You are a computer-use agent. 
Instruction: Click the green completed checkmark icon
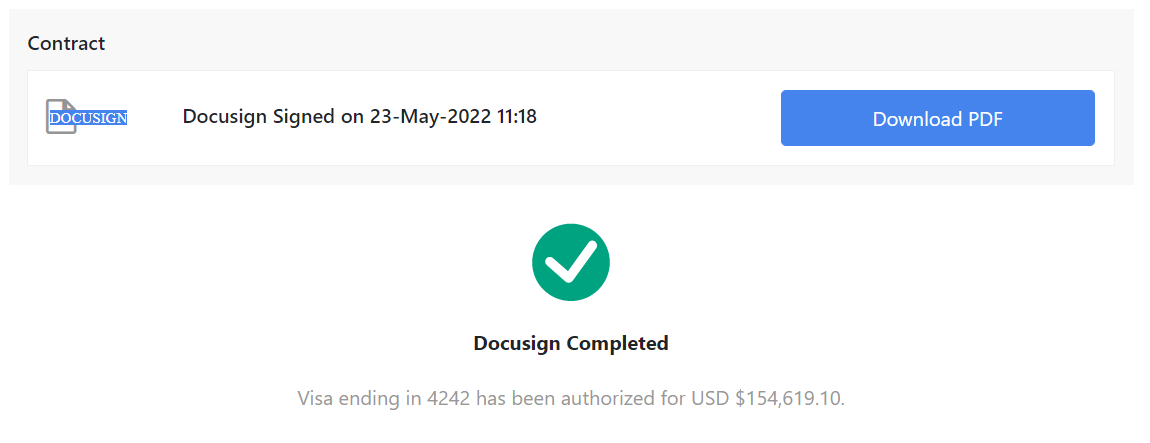tap(571, 262)
